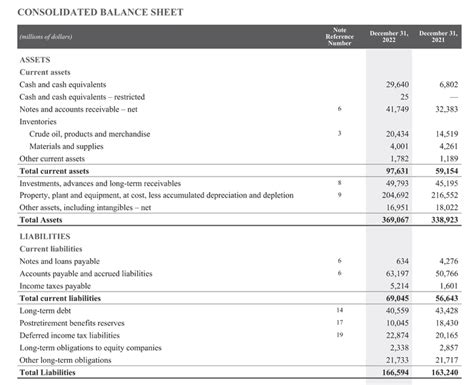Select the Total Liabilities 2022 value 166,594
474x385 pixels.
click(x=395, y=373)
